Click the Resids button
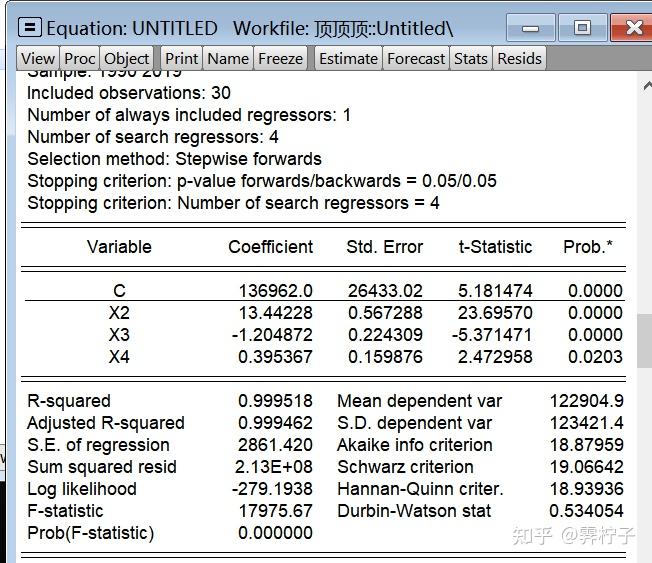The height and width of the screenshot is (563, 652). pos(519,58)
